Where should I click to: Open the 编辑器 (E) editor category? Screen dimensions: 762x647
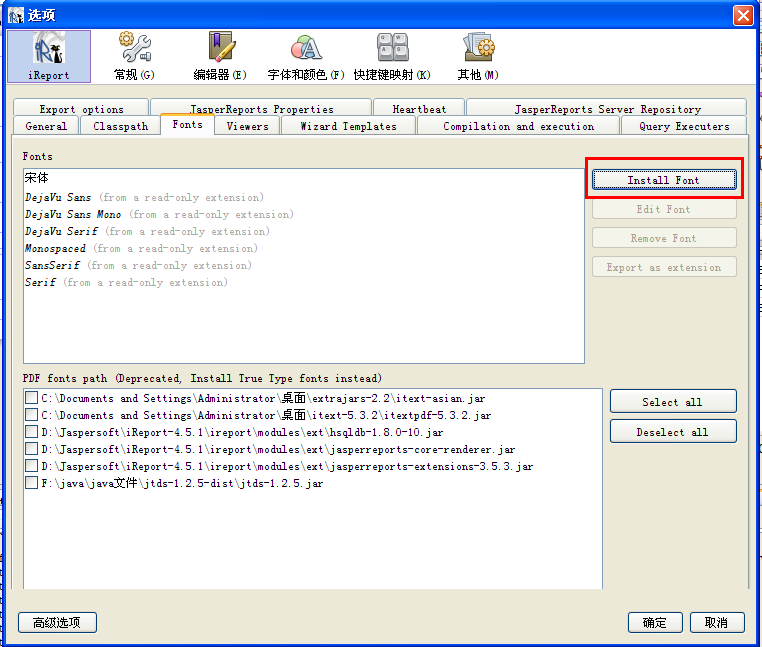(220, 56)
